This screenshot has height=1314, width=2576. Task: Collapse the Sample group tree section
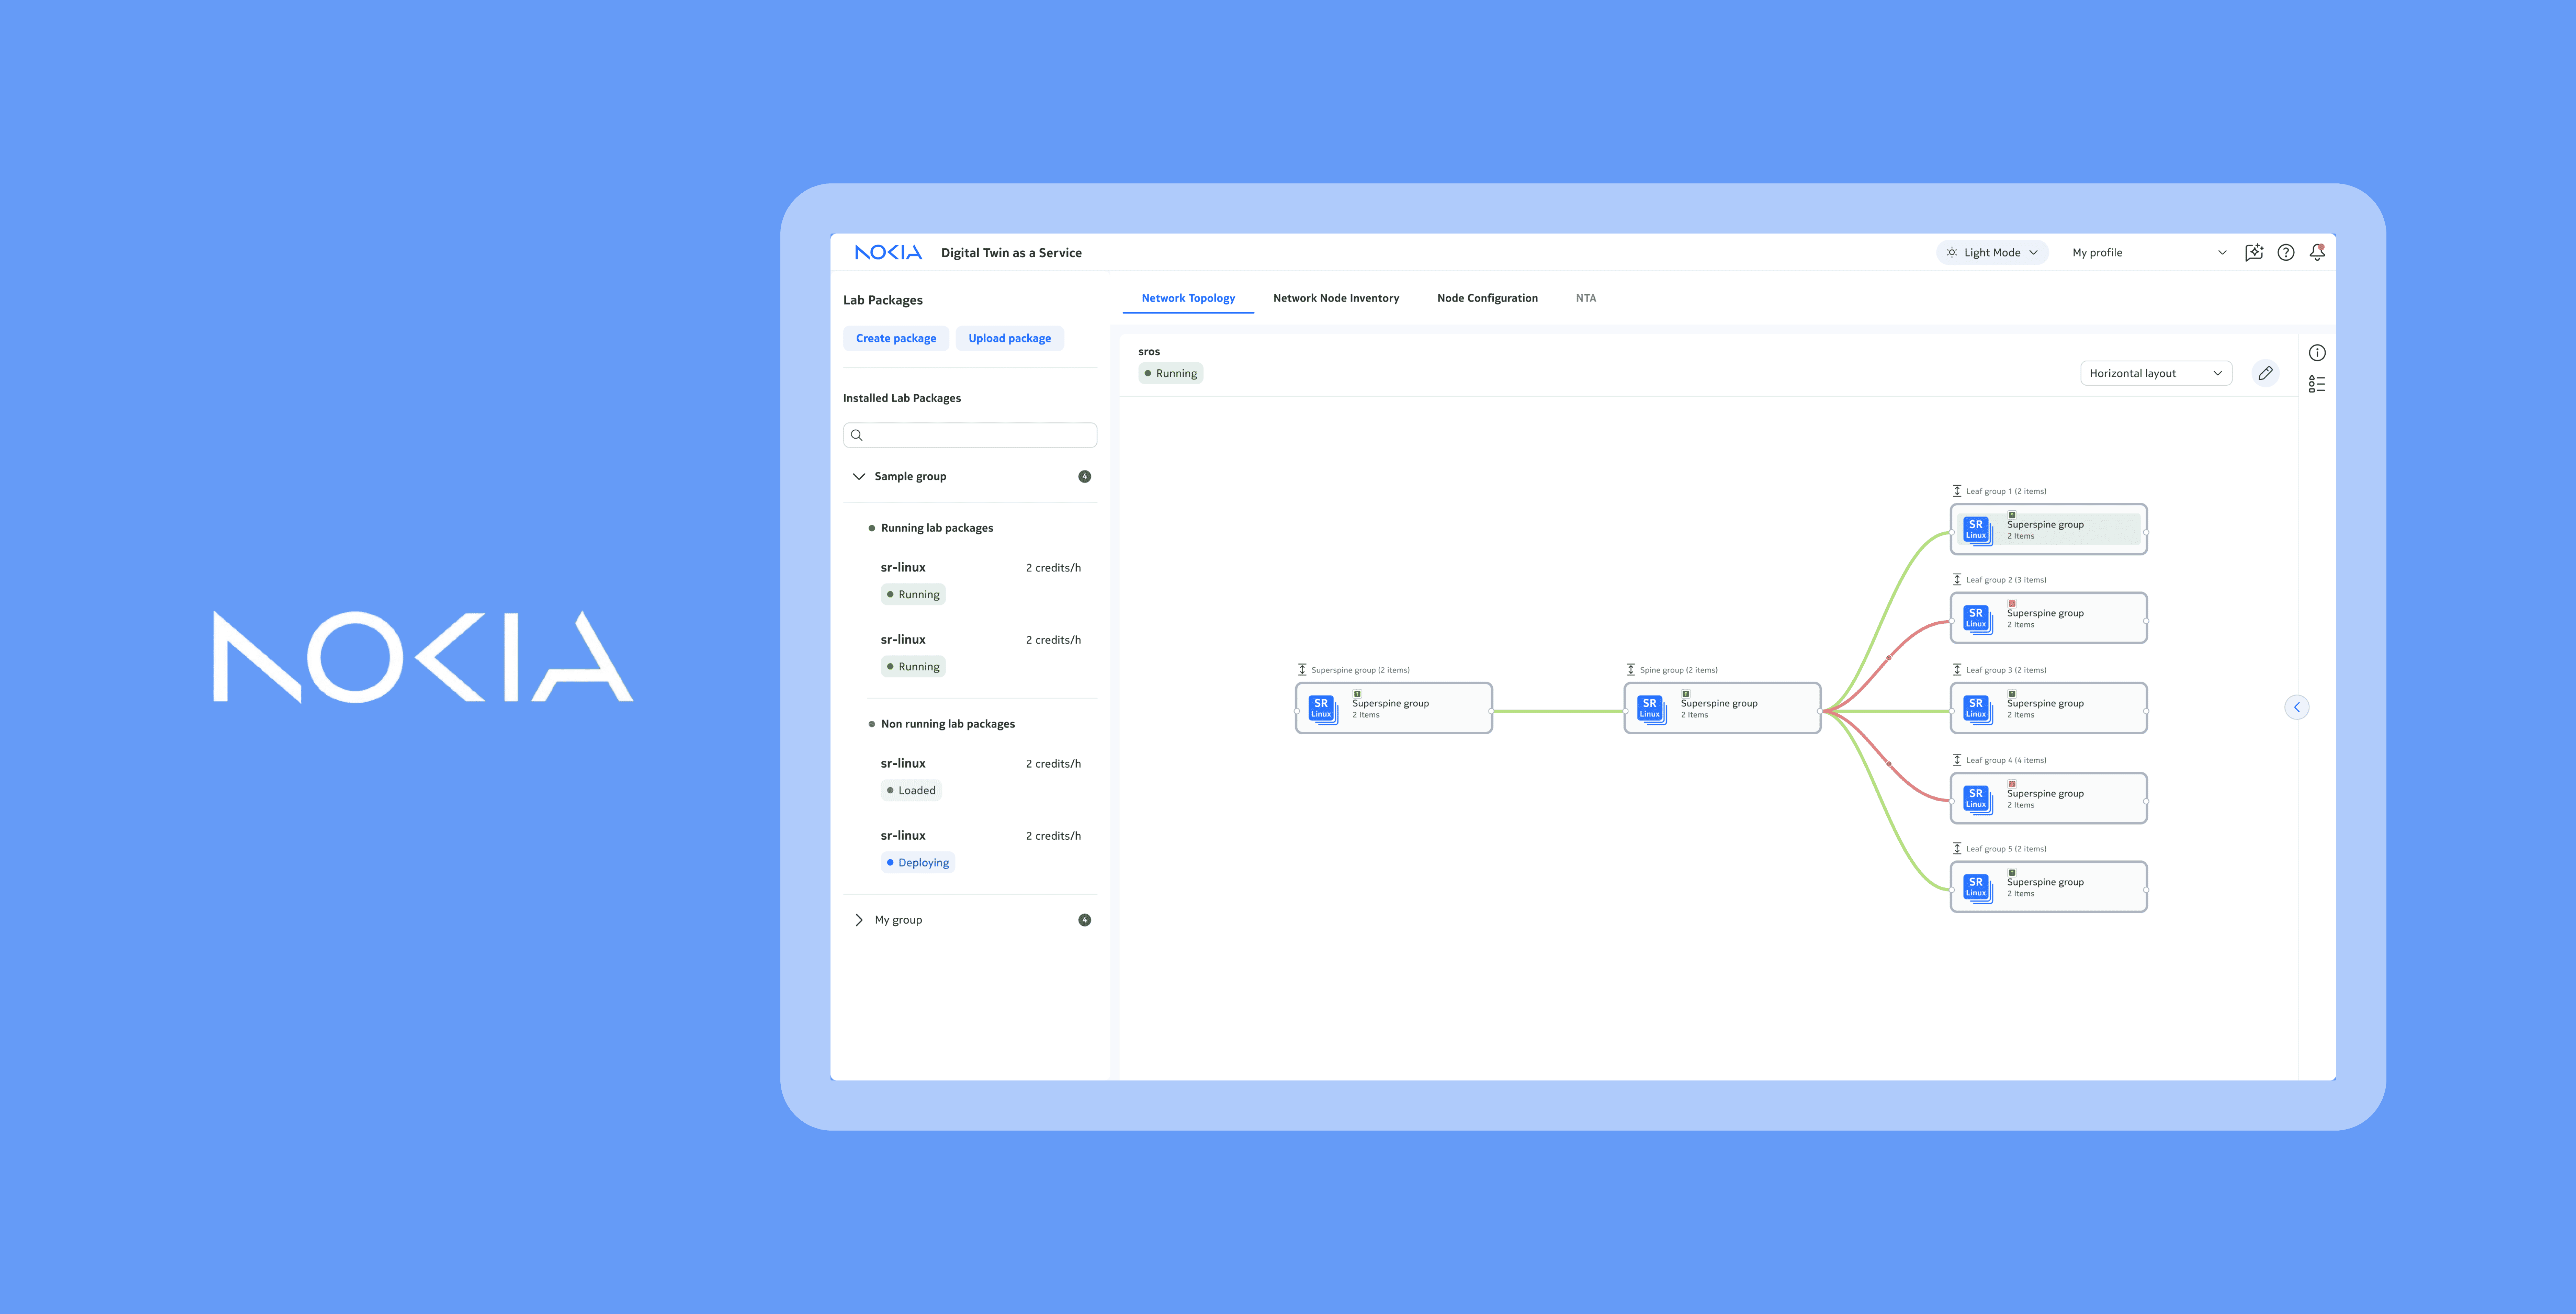coord(859,476)
